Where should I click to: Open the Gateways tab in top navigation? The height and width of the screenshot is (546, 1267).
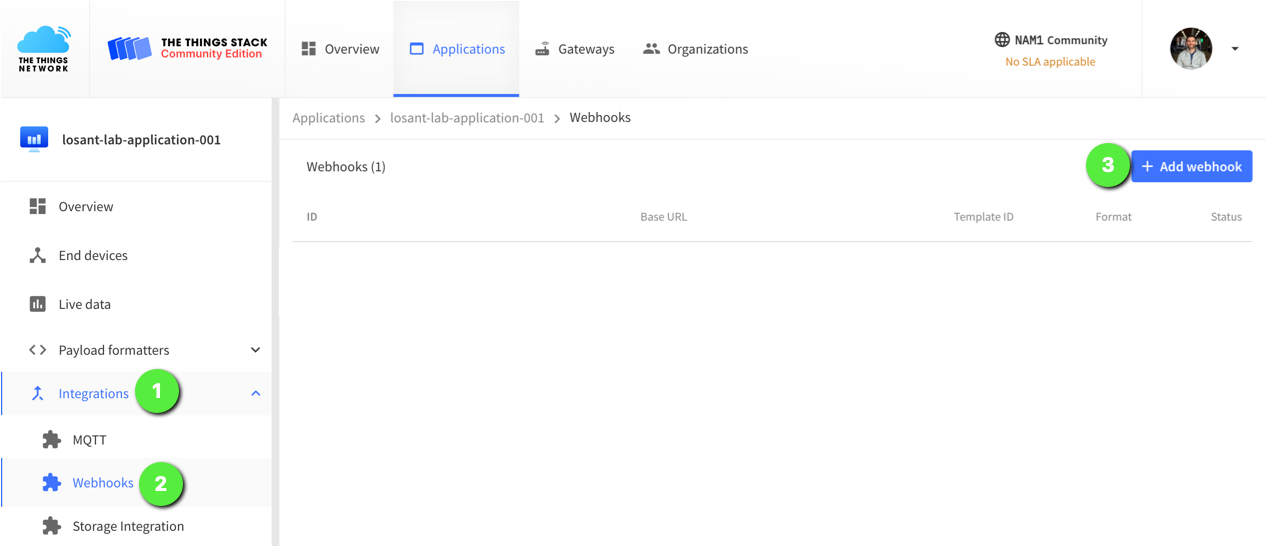(x=575, y=48)
